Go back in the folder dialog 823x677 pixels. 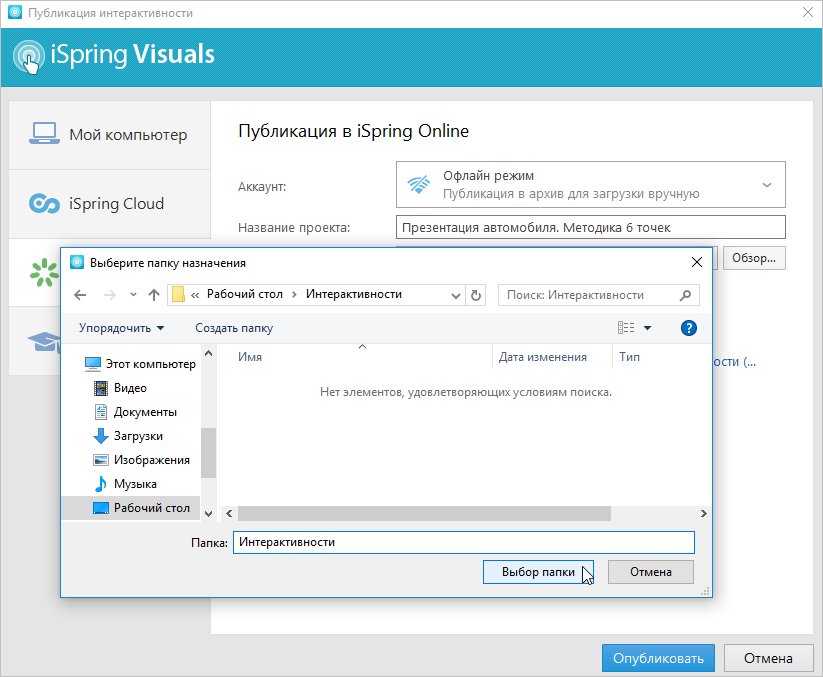pyautogui.click(x=80, y=295)
